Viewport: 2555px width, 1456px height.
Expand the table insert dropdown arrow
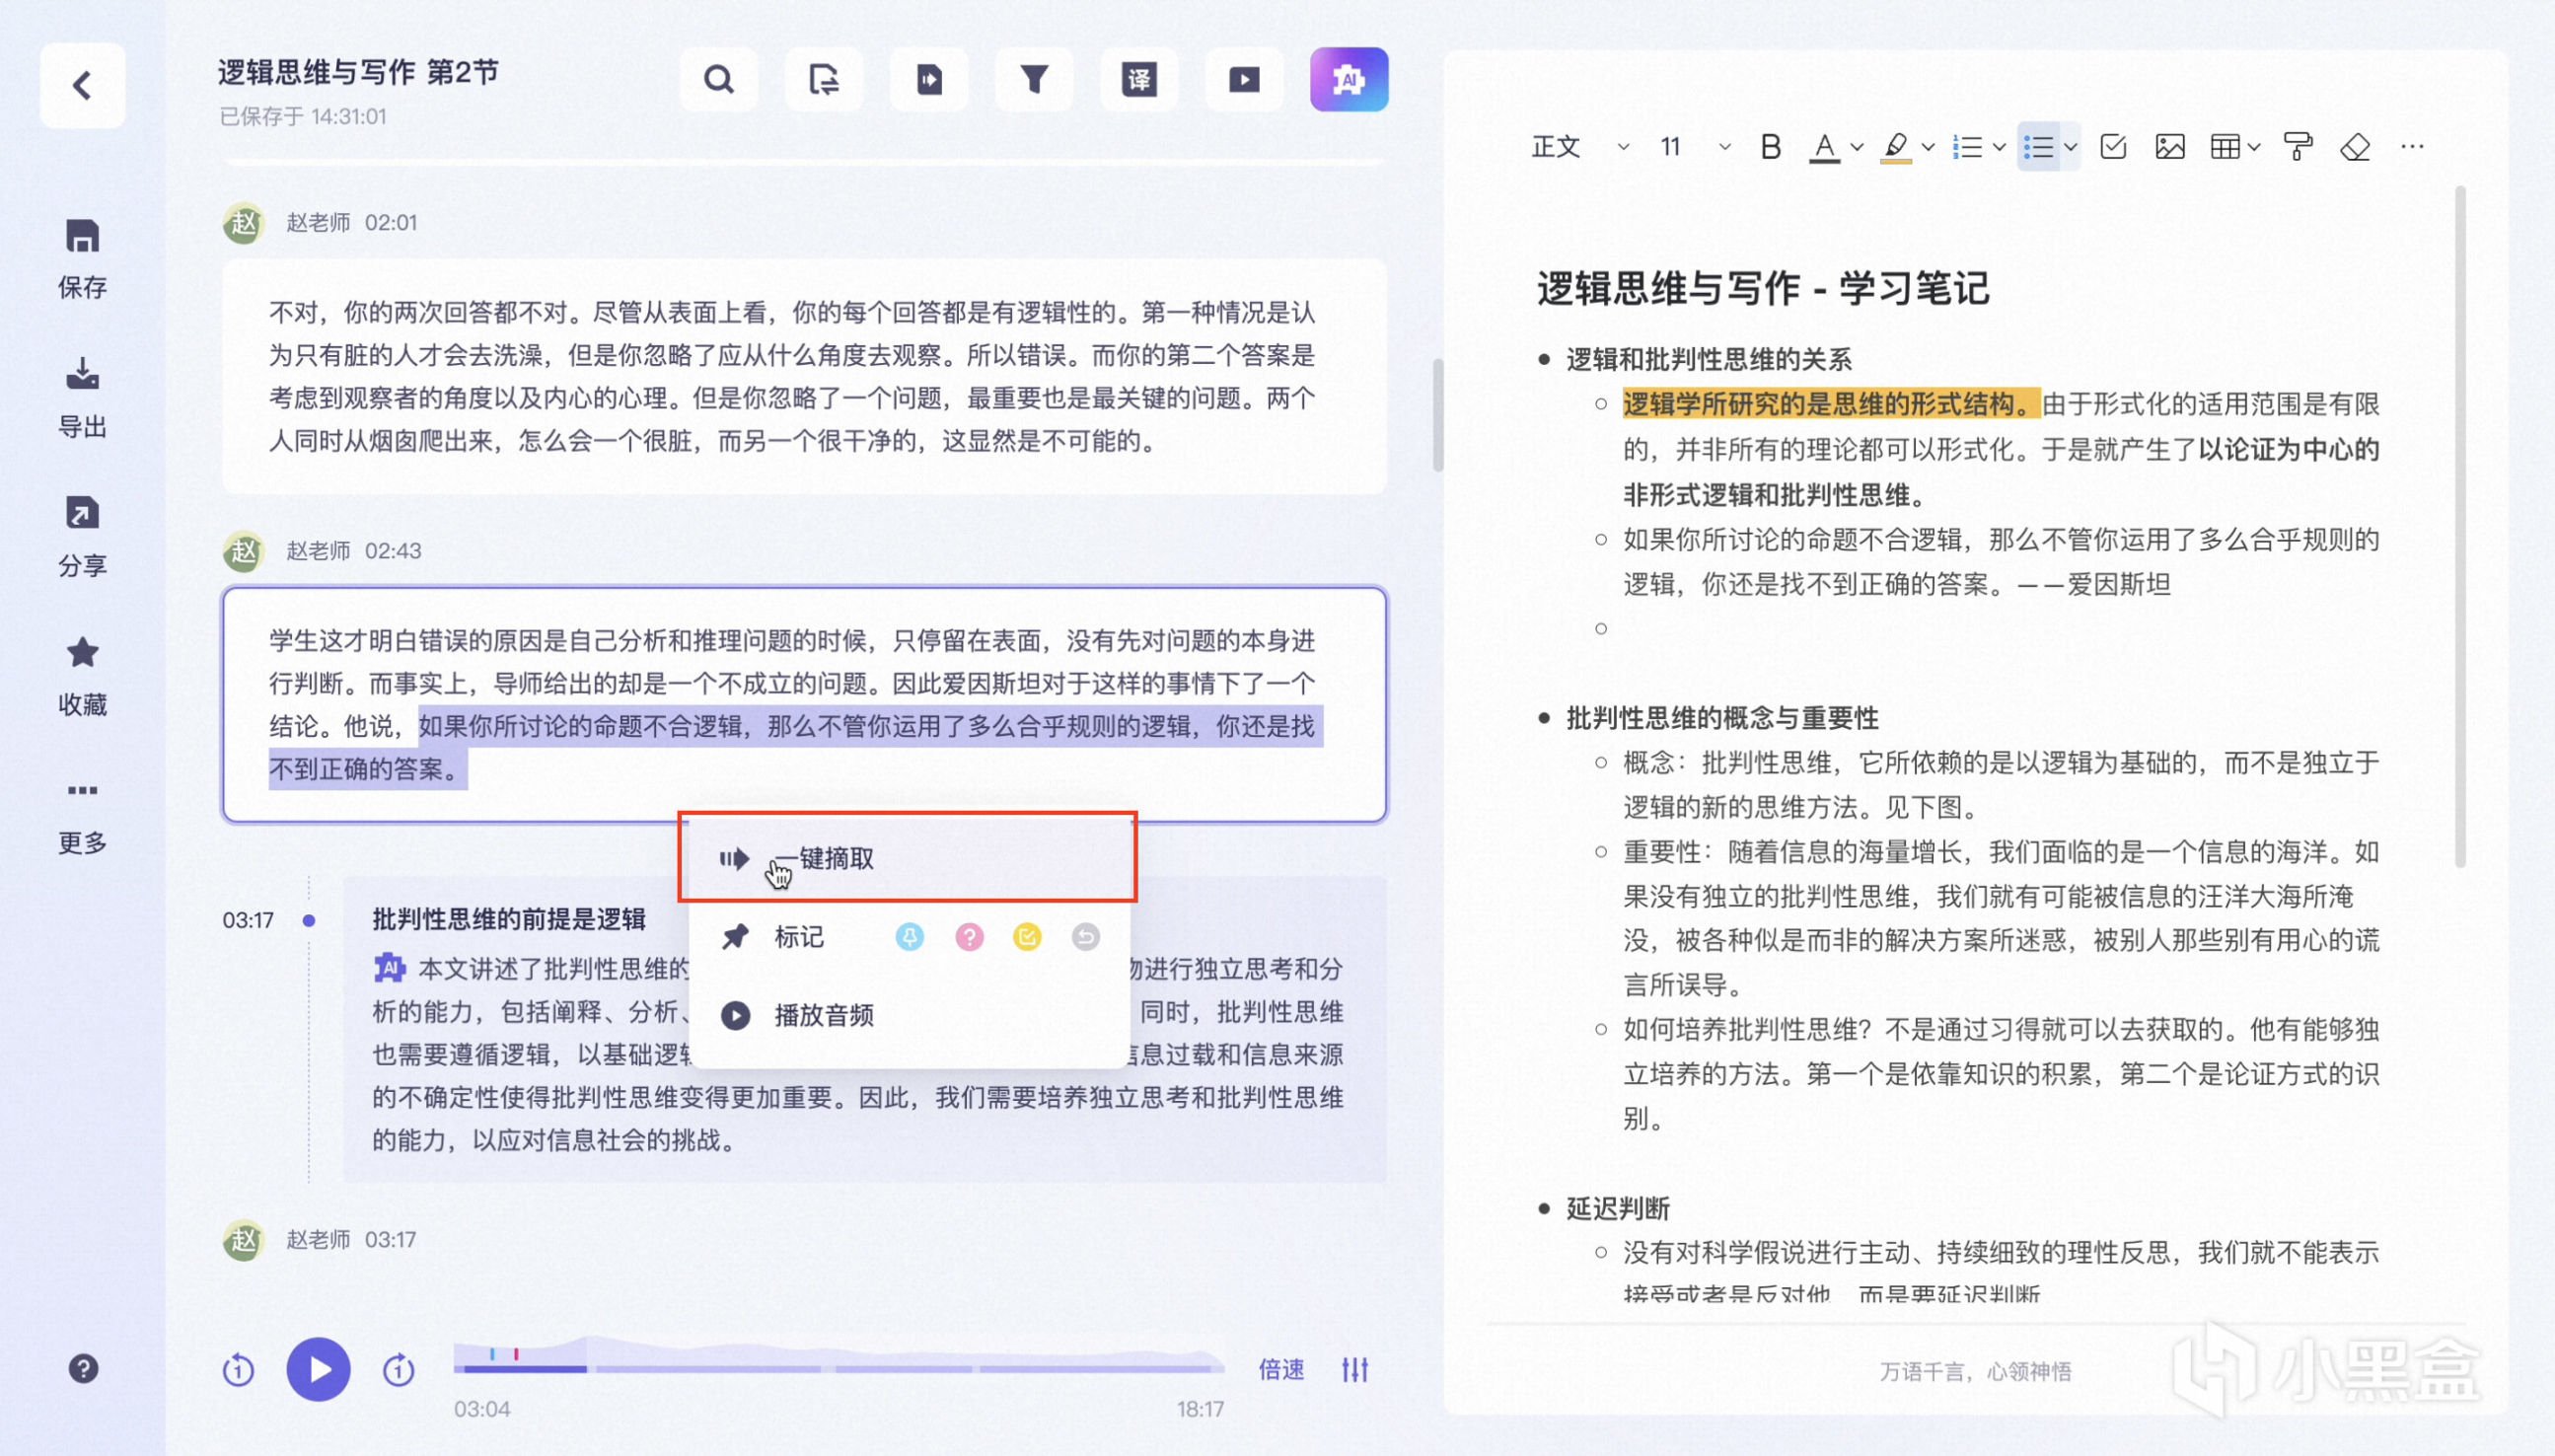(2253, 147)
